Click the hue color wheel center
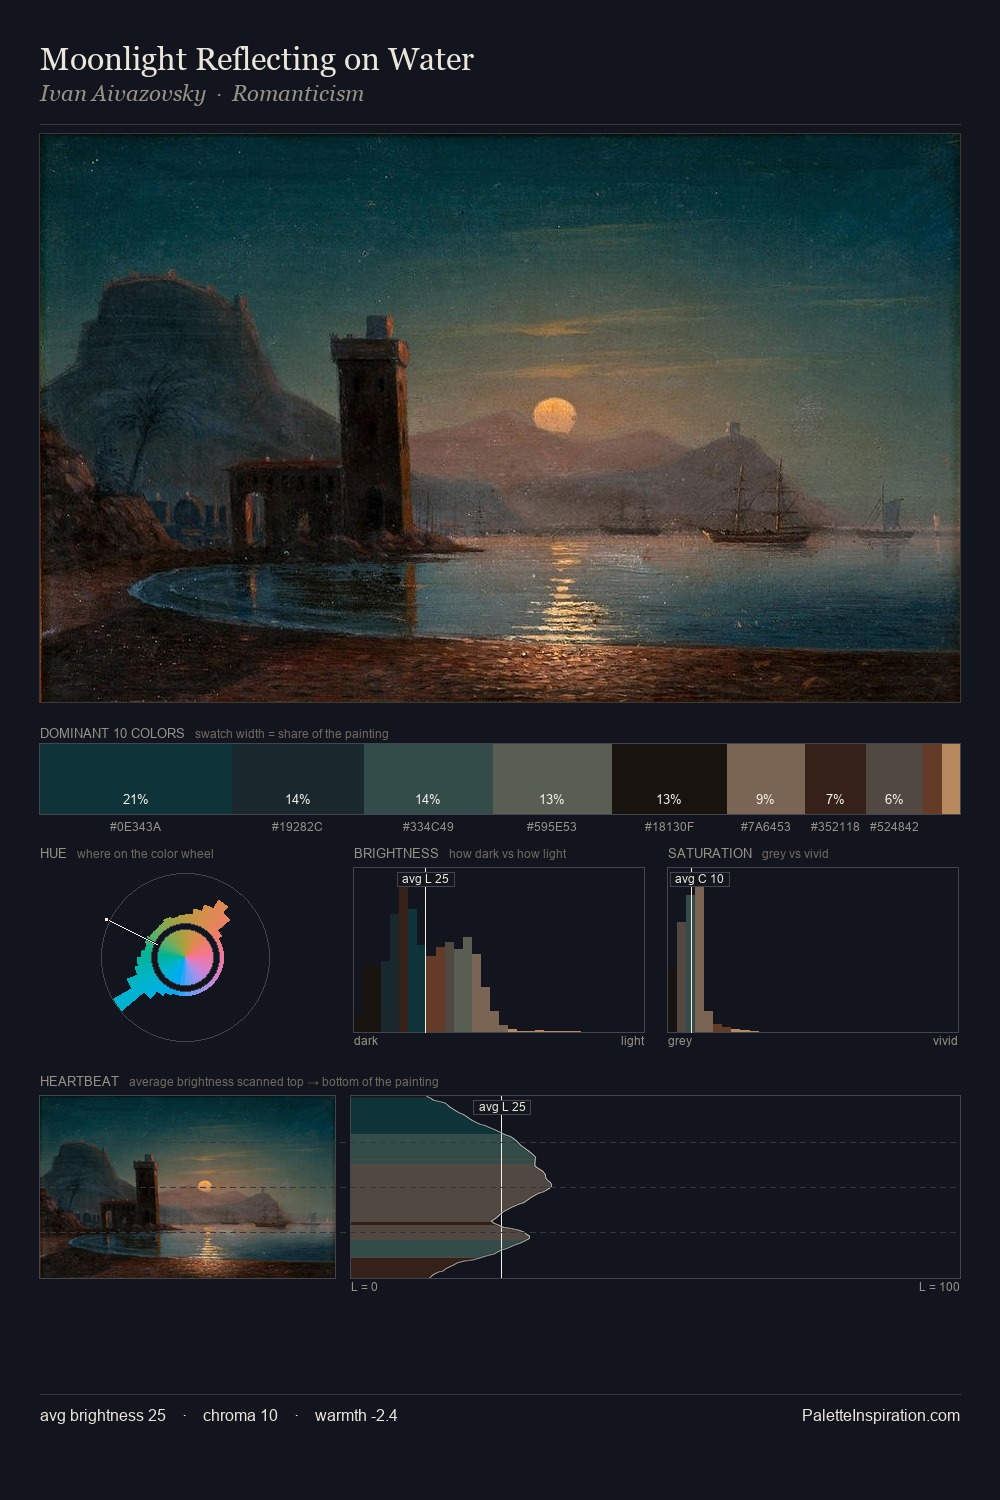The image size is (1000, 1500). (x=185, y=958)
